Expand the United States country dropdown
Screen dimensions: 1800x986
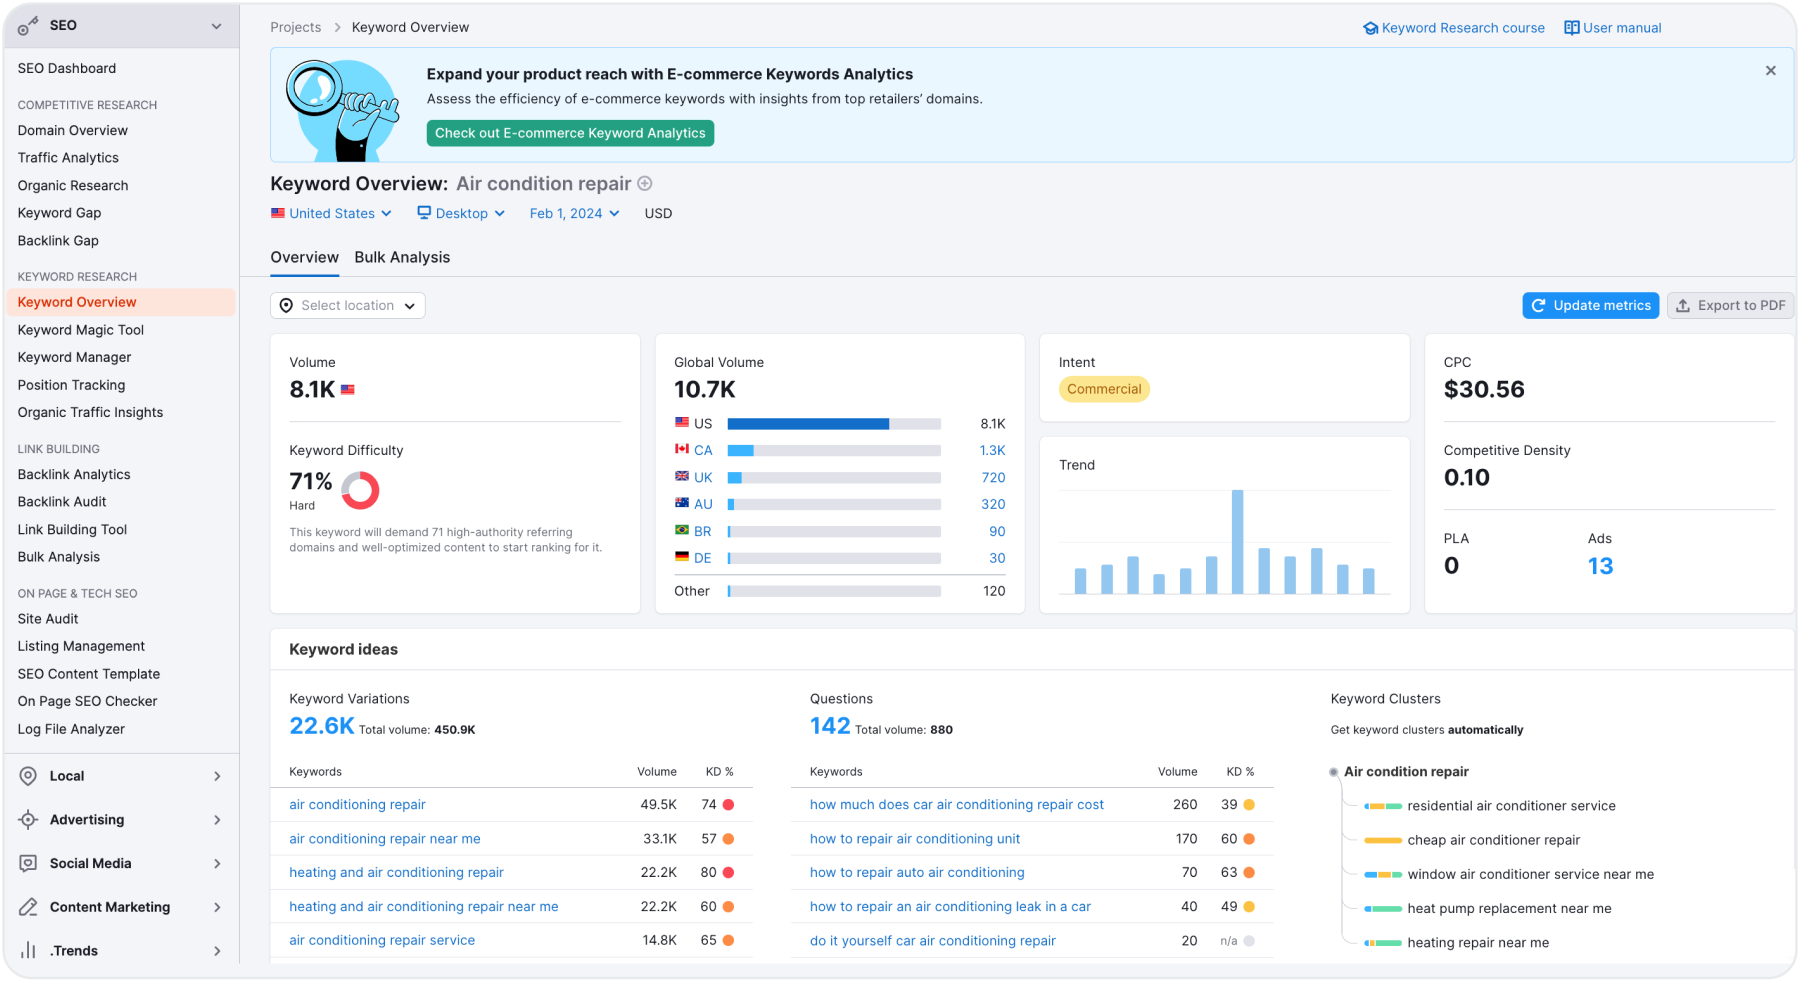332,213
